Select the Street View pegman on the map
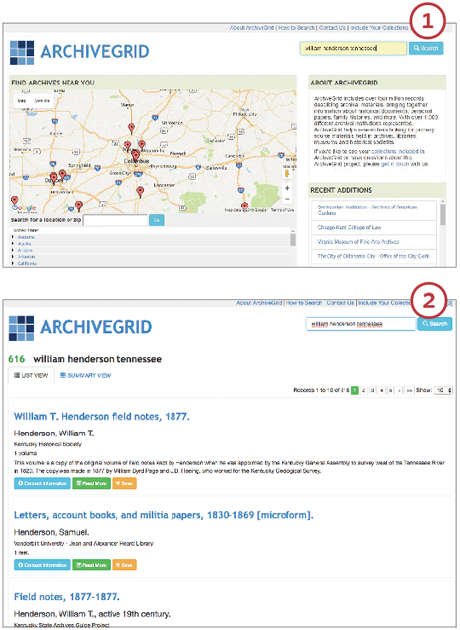The image size is (460, 630). click(287, 174)
